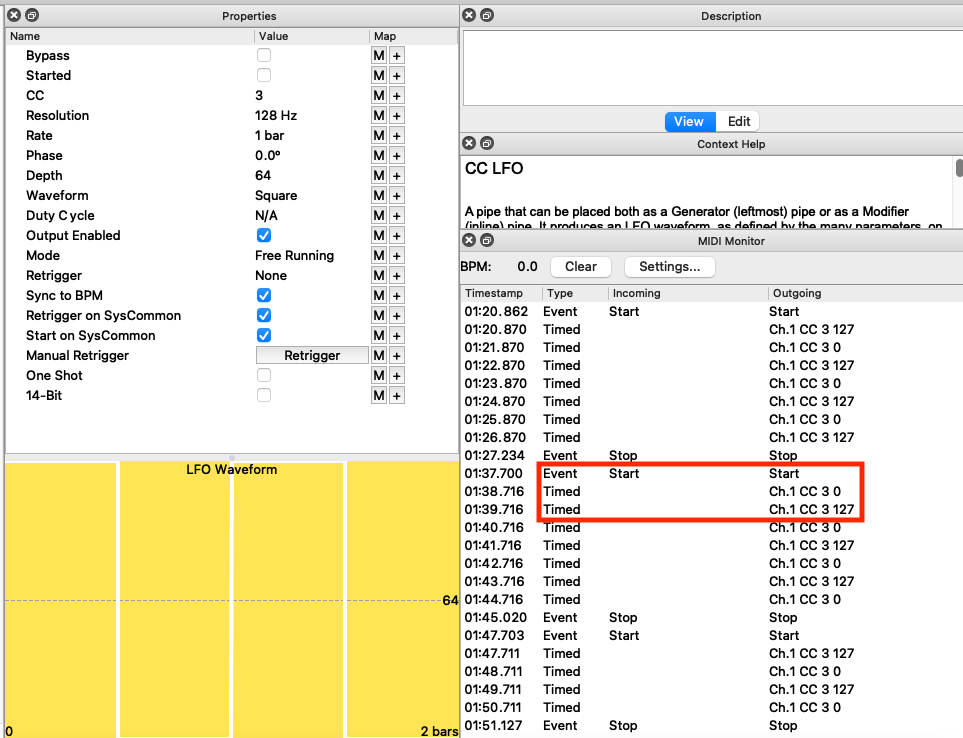Viewport: 963px width, 738px height.
Task: Toggle the Bypass checkbox
Action: (x=264, y=55)
